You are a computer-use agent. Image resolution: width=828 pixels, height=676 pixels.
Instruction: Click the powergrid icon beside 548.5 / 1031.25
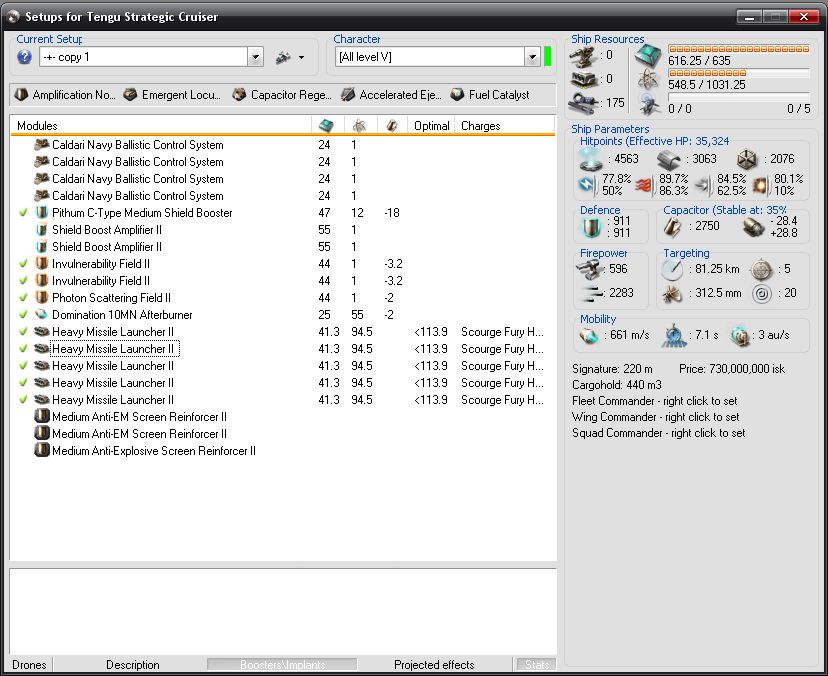(648, 80)
